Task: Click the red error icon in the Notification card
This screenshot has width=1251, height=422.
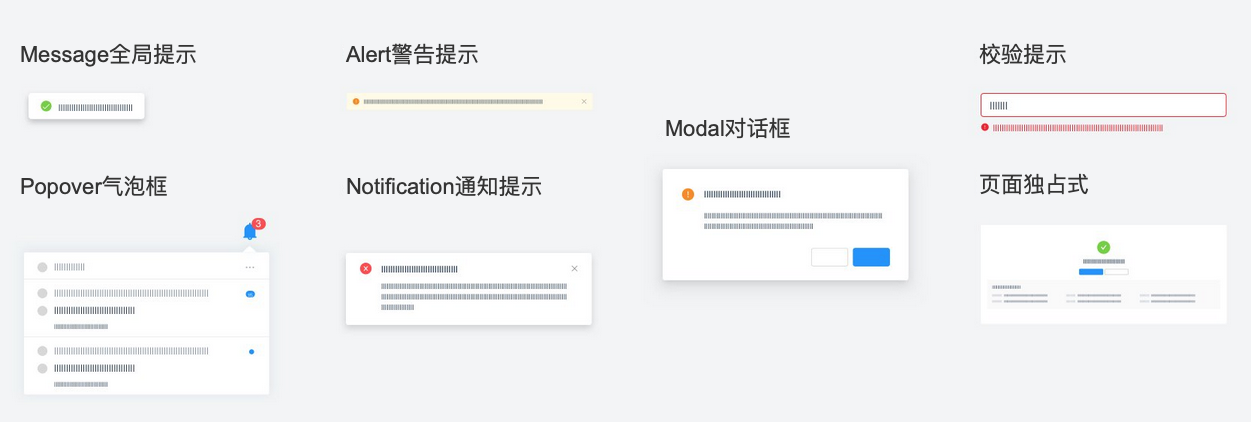Action: 366,268
